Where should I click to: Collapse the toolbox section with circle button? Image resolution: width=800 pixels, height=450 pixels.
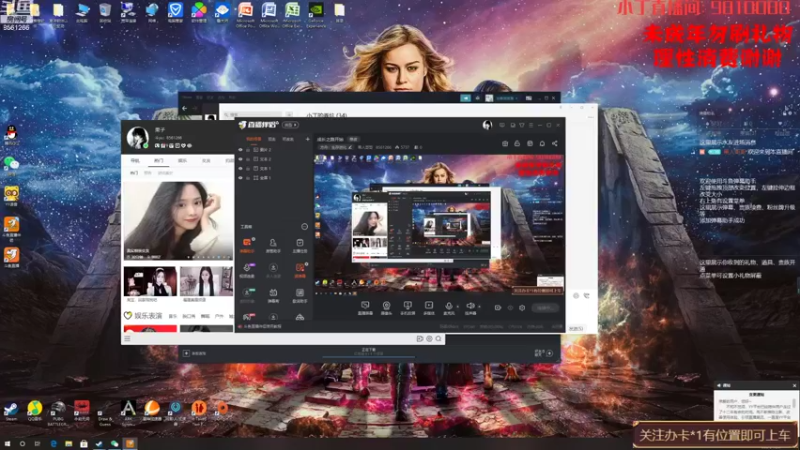pyautogui.click(x=305, y=227)
